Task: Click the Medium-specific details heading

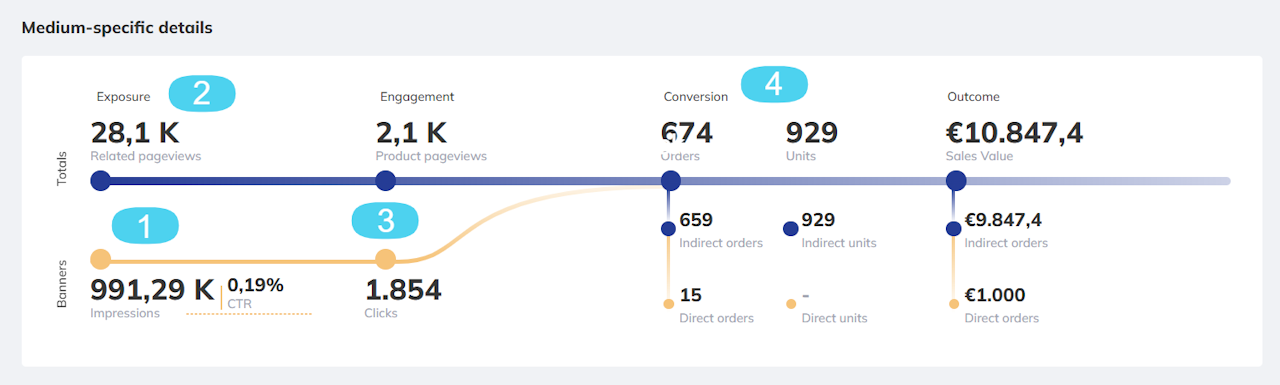Action: 117,28
